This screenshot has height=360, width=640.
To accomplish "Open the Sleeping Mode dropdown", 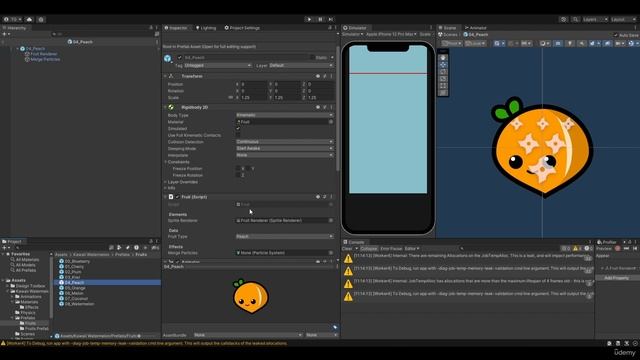I will [284, 148].
